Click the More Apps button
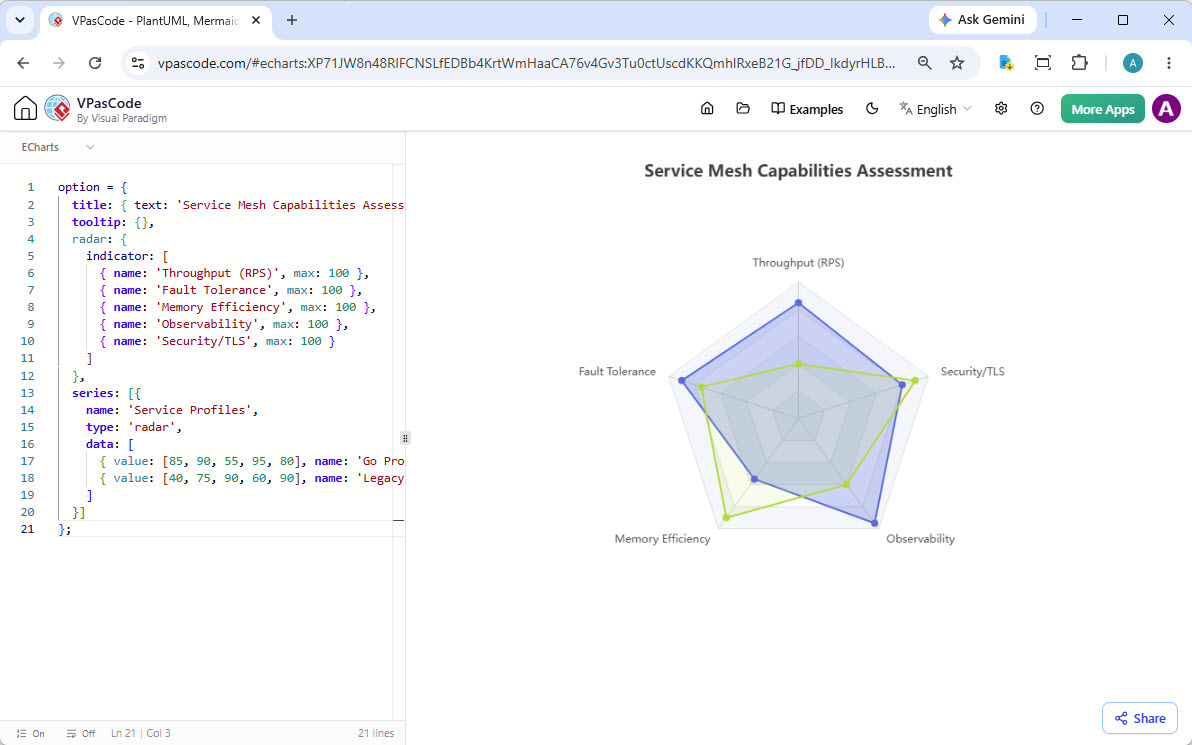This screenshot has height=745, width=1192. (x=1102, y=109)
